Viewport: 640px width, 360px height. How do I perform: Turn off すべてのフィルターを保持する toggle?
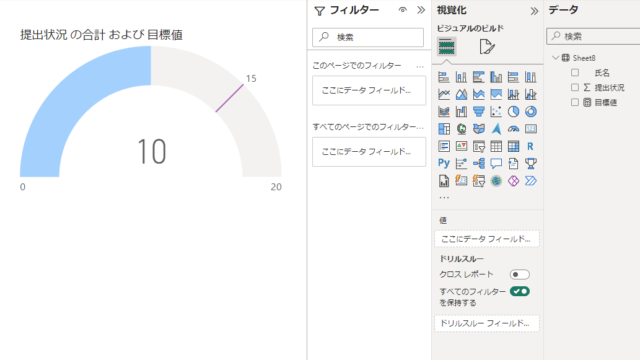click(x=520, y=291)
